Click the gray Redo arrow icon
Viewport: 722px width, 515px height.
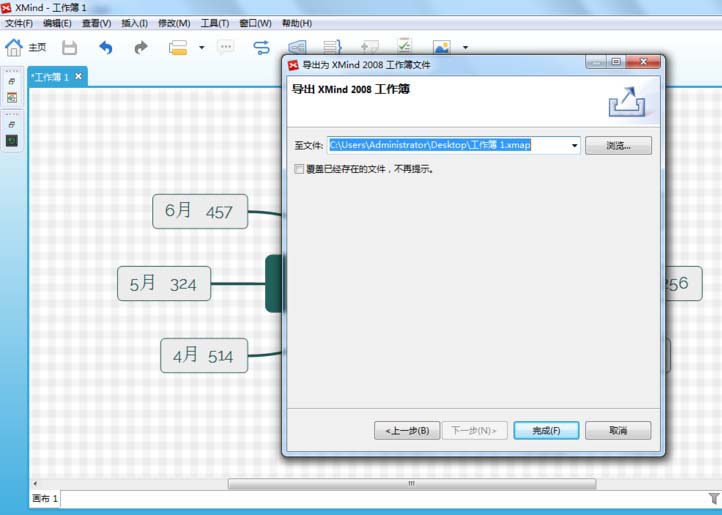(141, 47)
